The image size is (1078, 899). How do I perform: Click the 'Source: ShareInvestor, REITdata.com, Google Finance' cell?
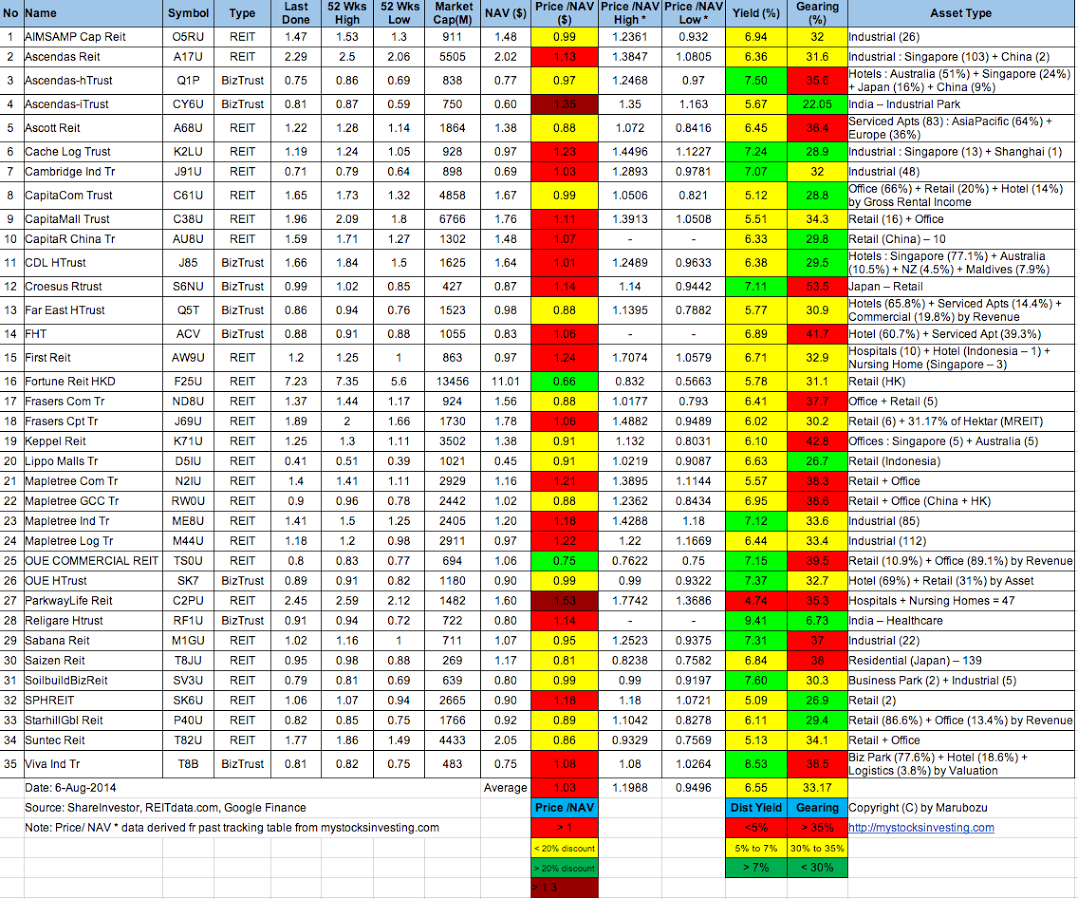point(165,808)
